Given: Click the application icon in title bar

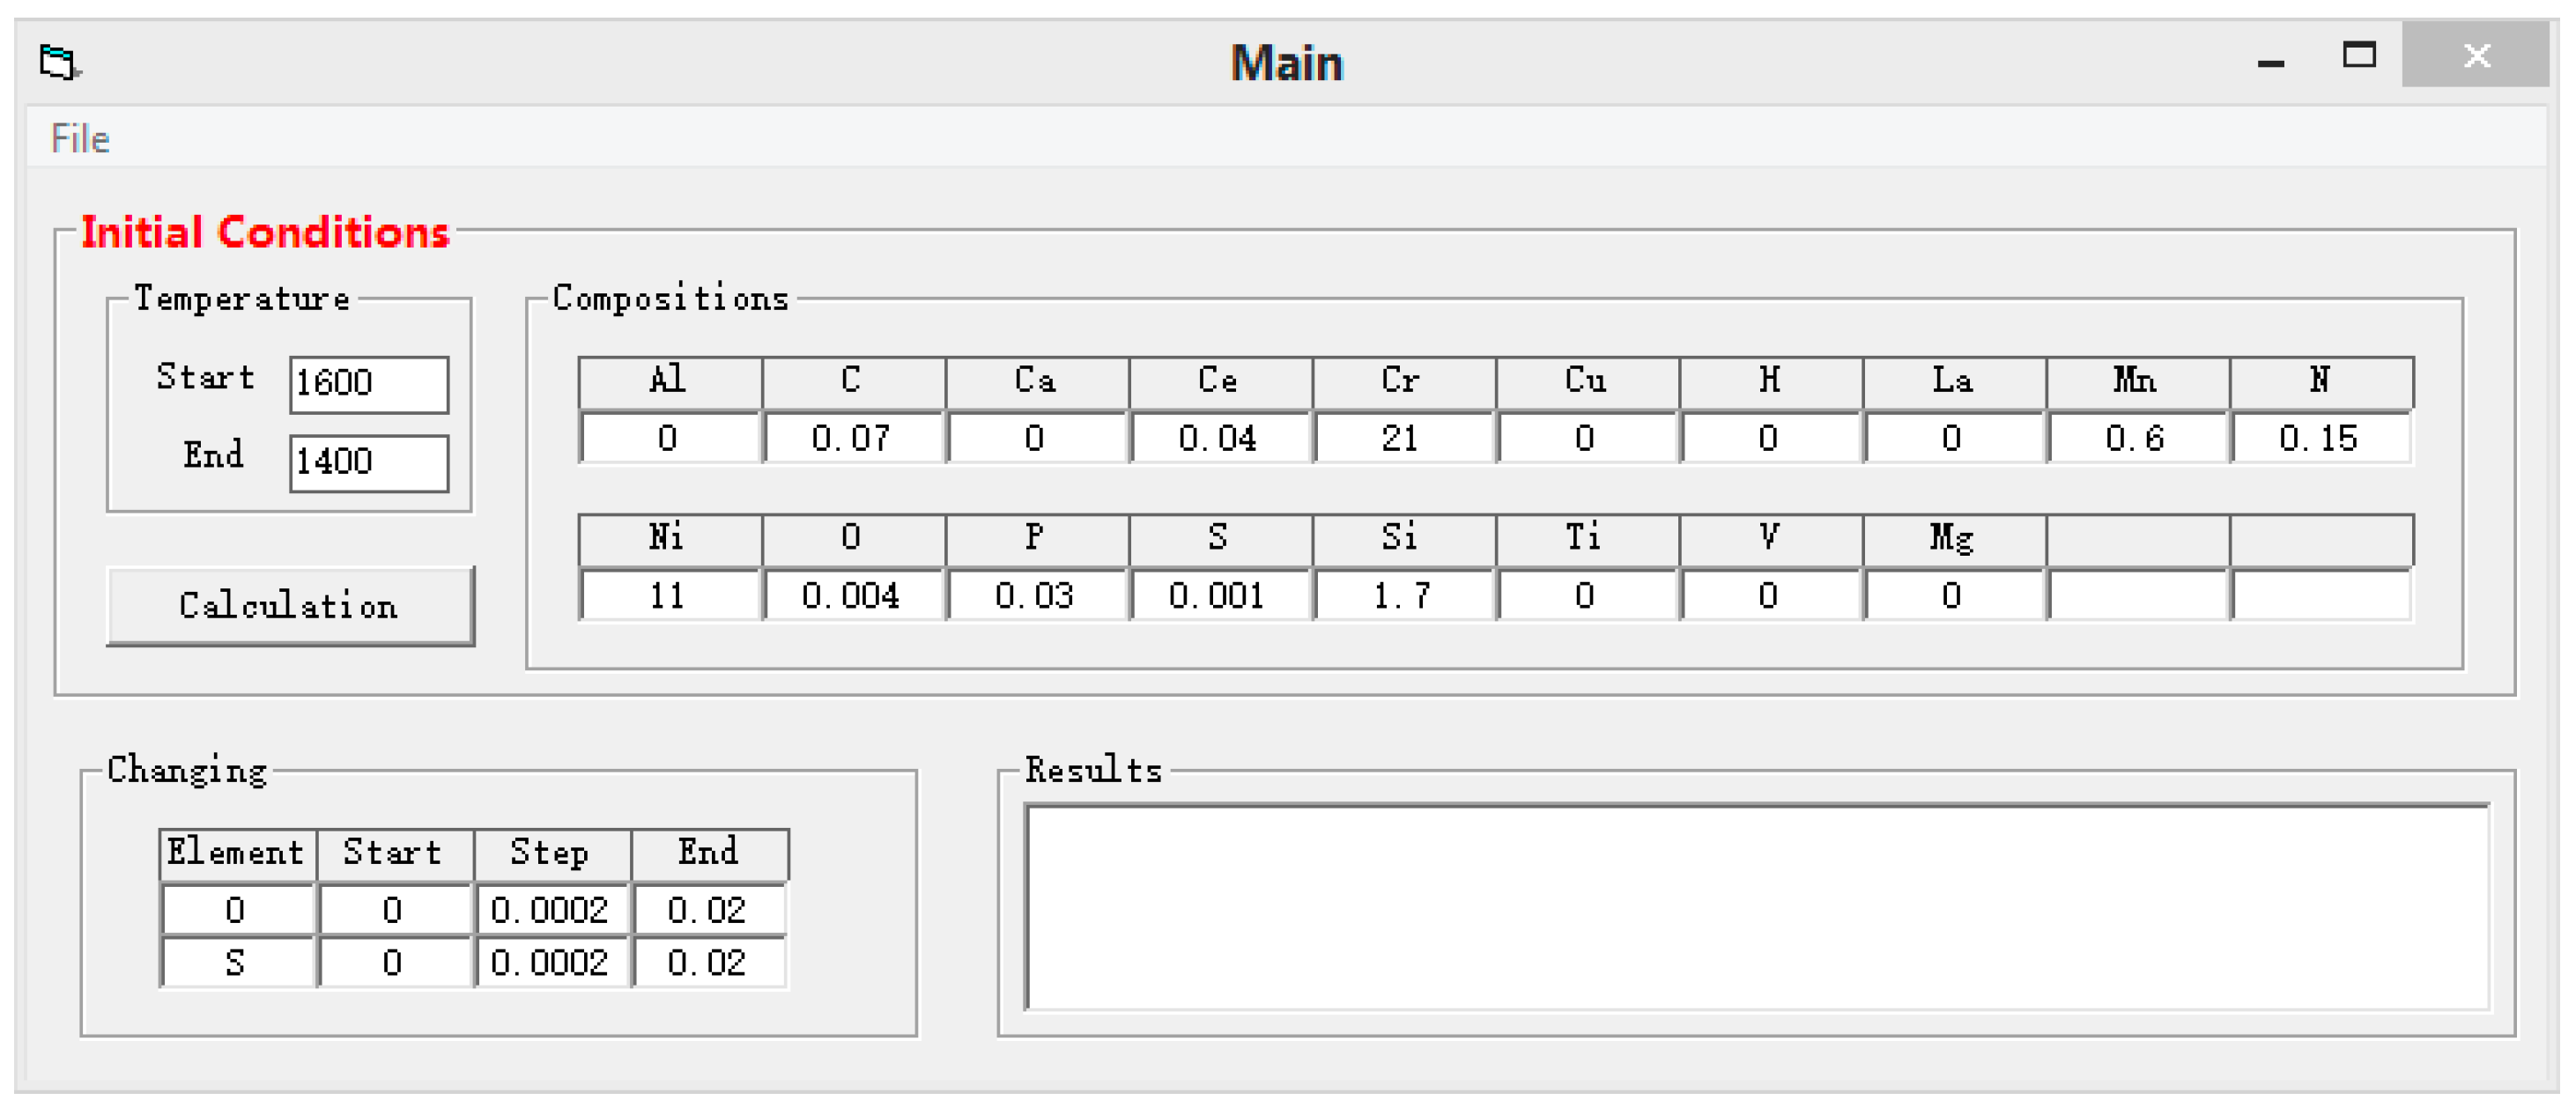Looking at the screenshot, I should 59,62.
